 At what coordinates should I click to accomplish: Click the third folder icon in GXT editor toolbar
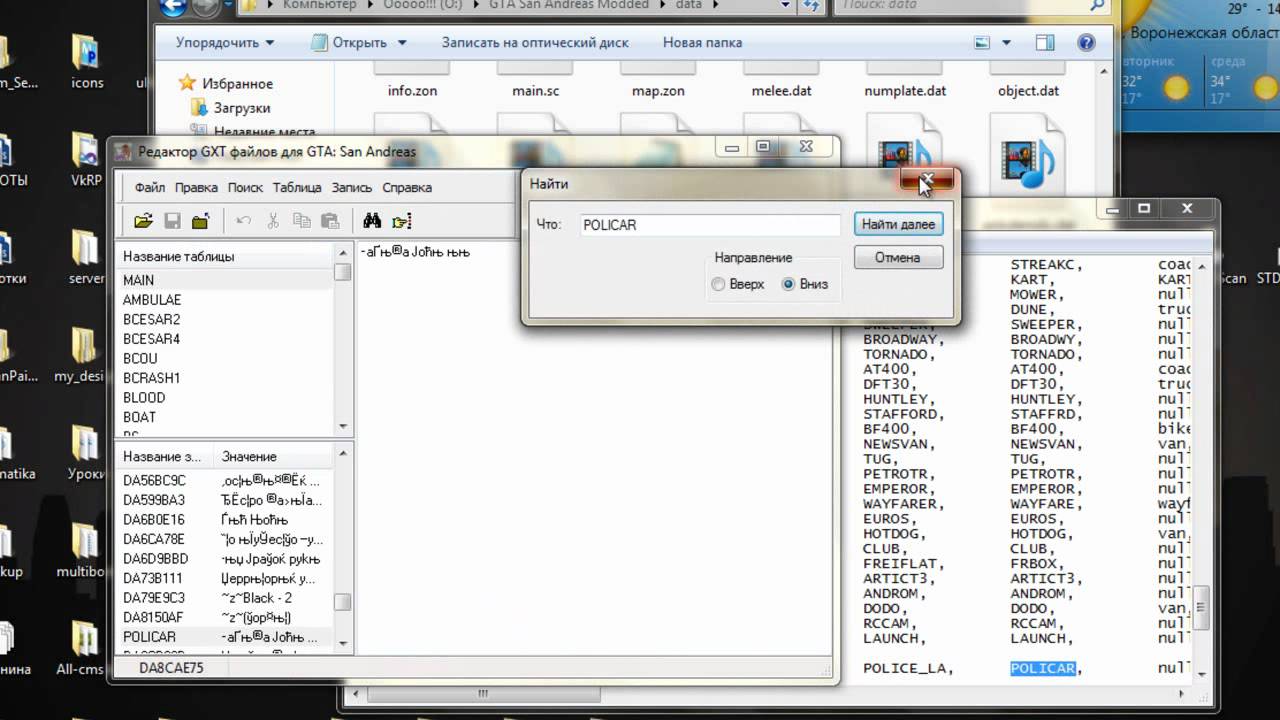pos(201,221)
